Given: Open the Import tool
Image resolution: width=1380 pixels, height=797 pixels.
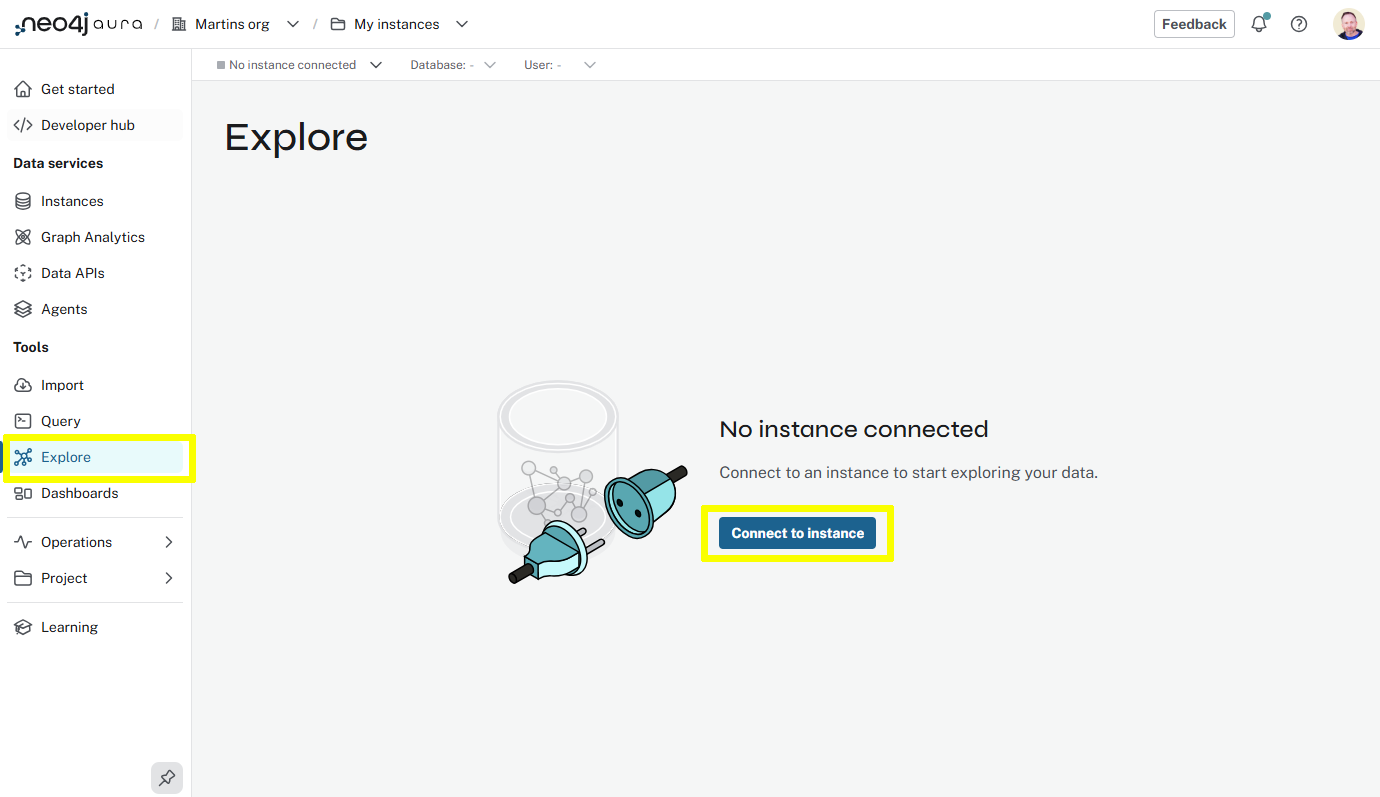Looking at the screenshot, I should click(x=23, y=385).
